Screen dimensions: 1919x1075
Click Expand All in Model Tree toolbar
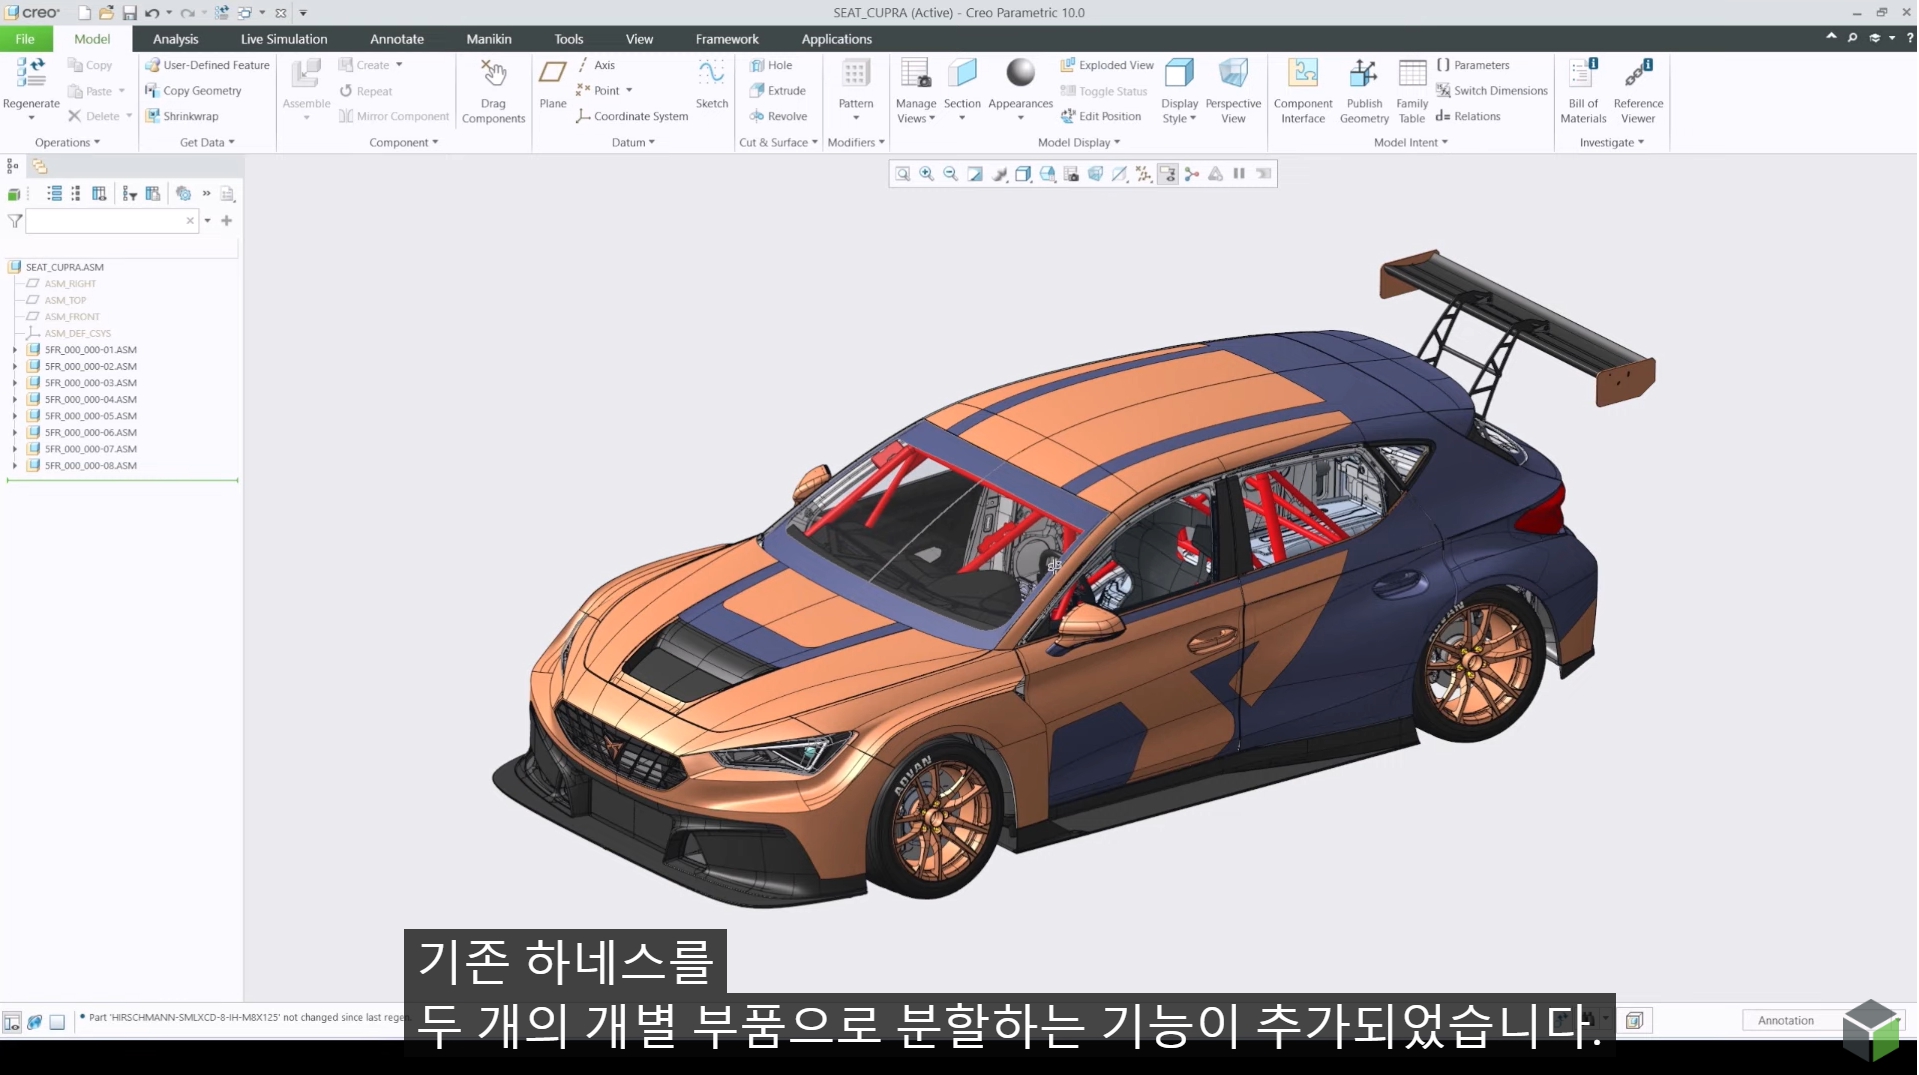click(x=54, y=194)
